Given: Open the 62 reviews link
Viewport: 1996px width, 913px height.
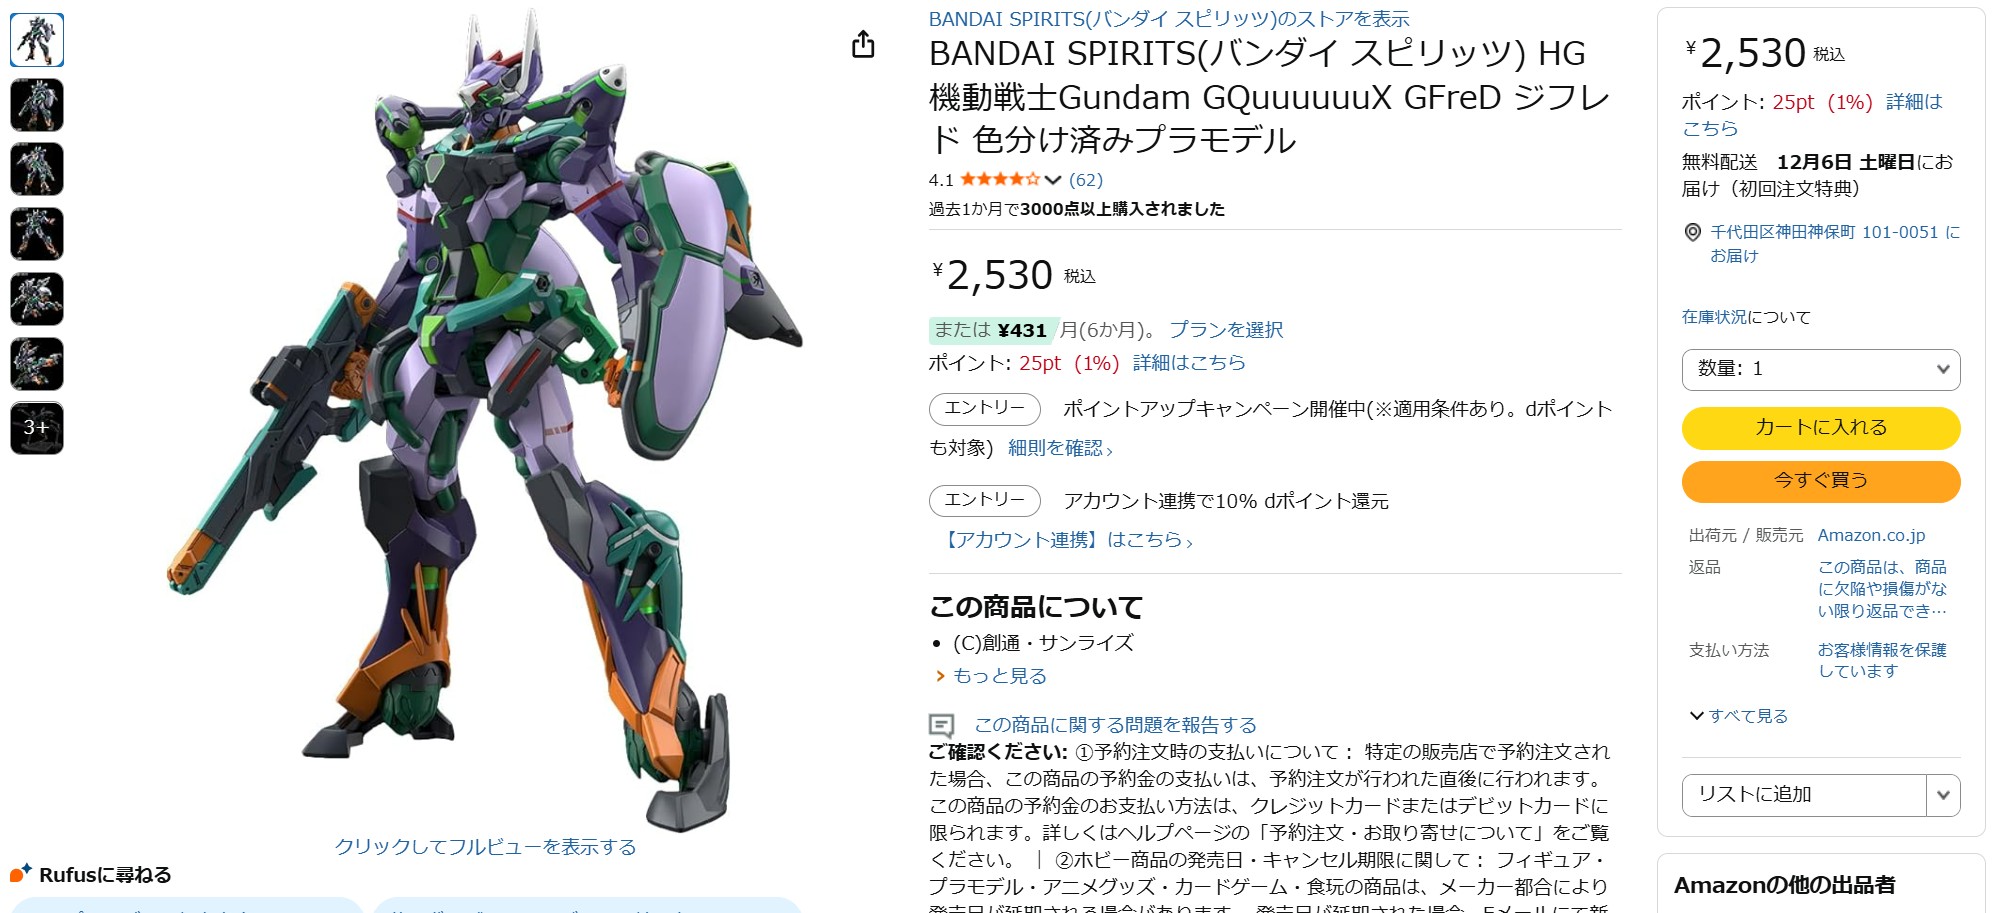Looking at the screenshot, I should tap(1086, 180).
